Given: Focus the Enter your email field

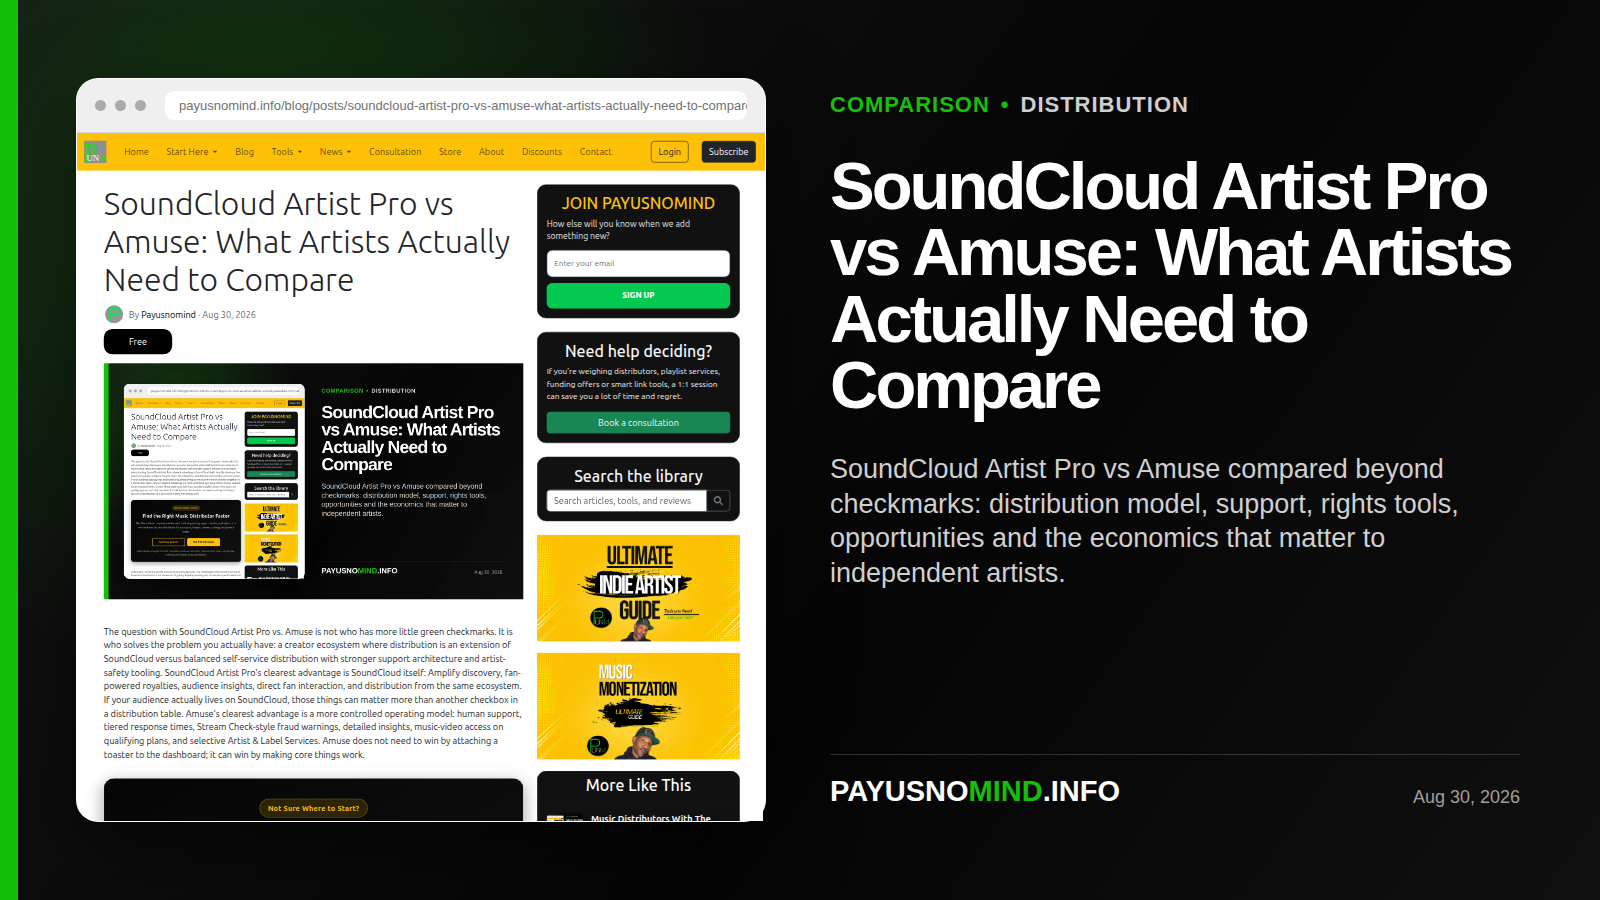Looking at the screenshot, I should click(638, 263).
